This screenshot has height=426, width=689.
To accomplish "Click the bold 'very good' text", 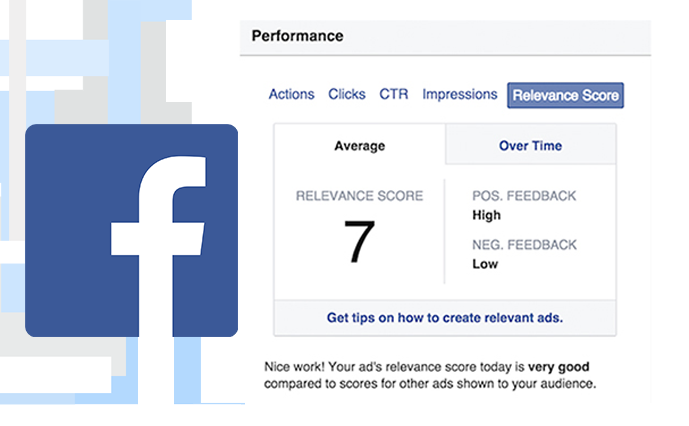I will click(558, 367).
